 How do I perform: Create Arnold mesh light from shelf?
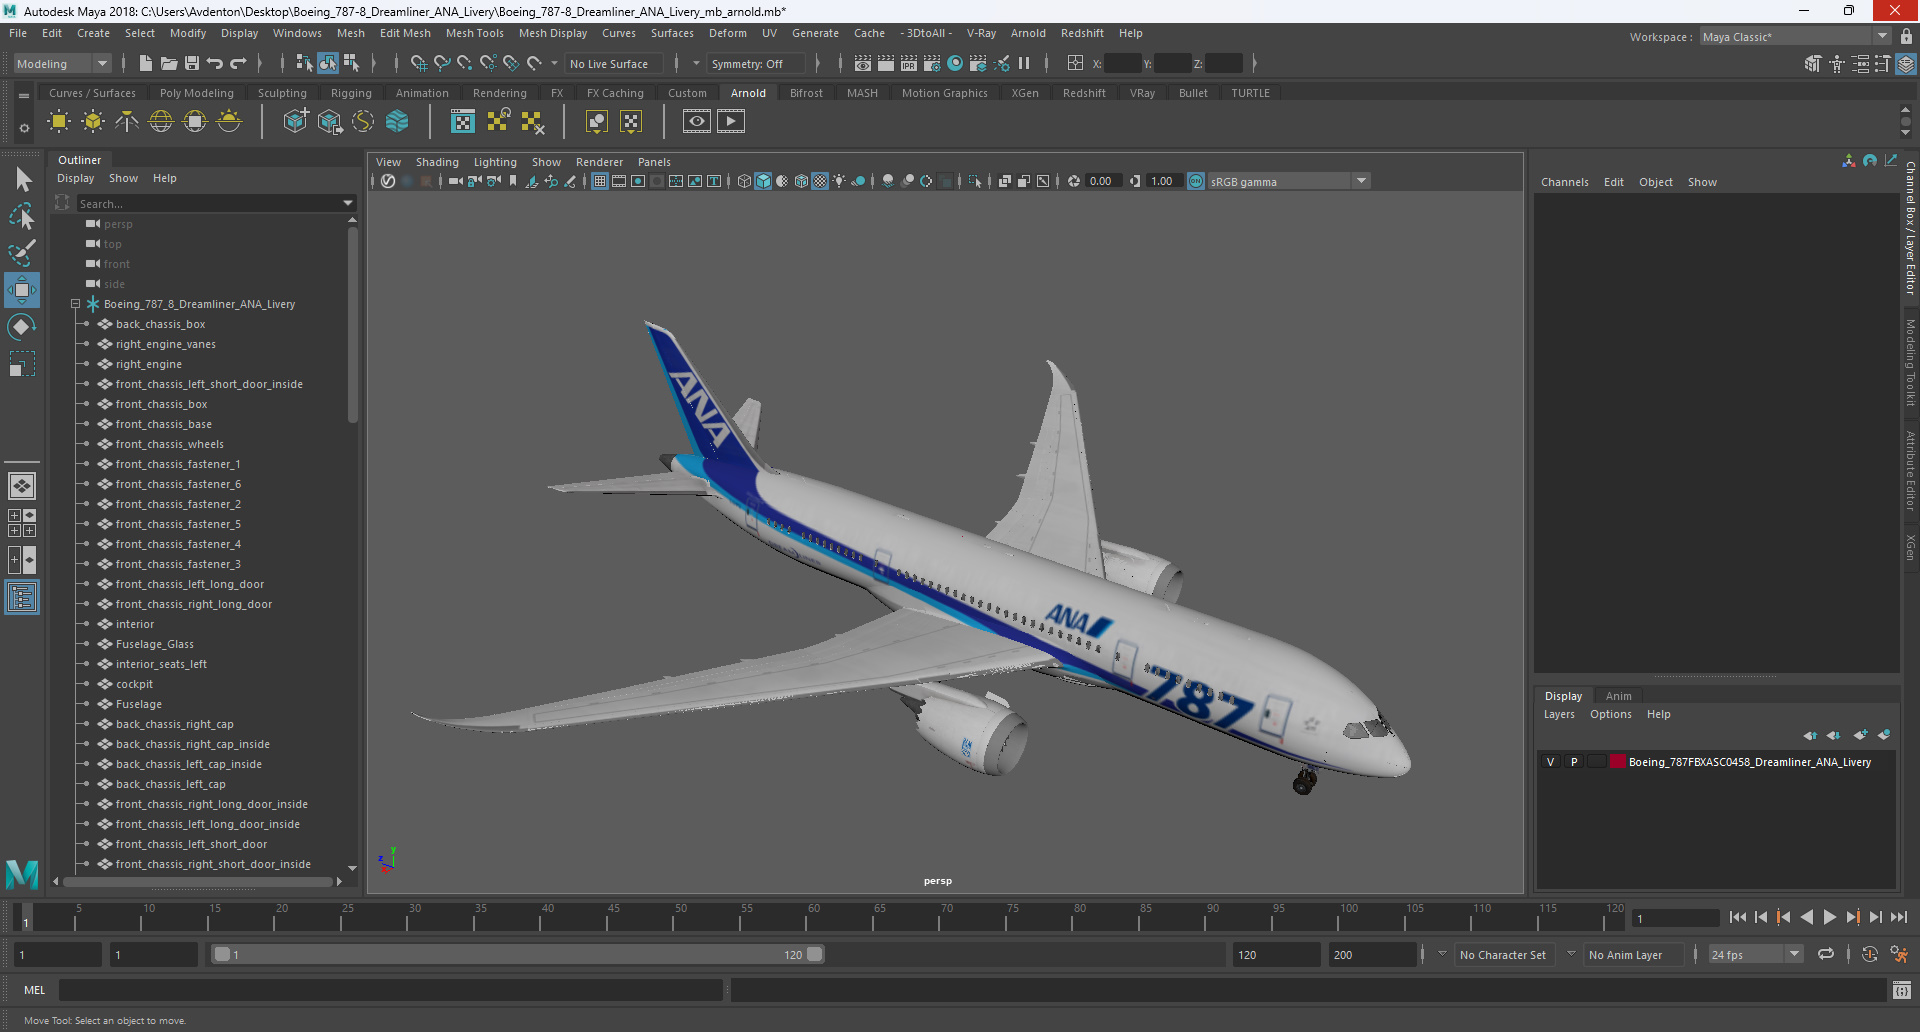[93, 122]
